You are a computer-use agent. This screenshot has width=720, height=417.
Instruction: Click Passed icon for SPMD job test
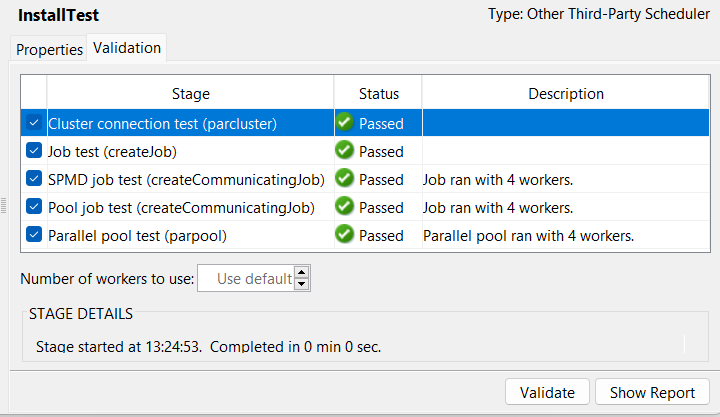coord(345,179)
